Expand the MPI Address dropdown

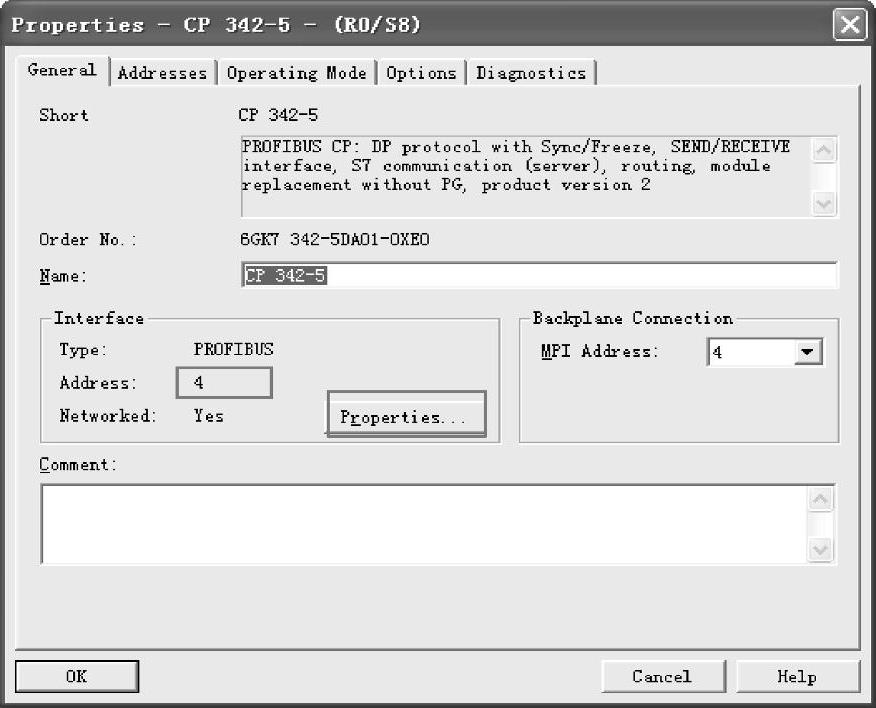point(807,352)
